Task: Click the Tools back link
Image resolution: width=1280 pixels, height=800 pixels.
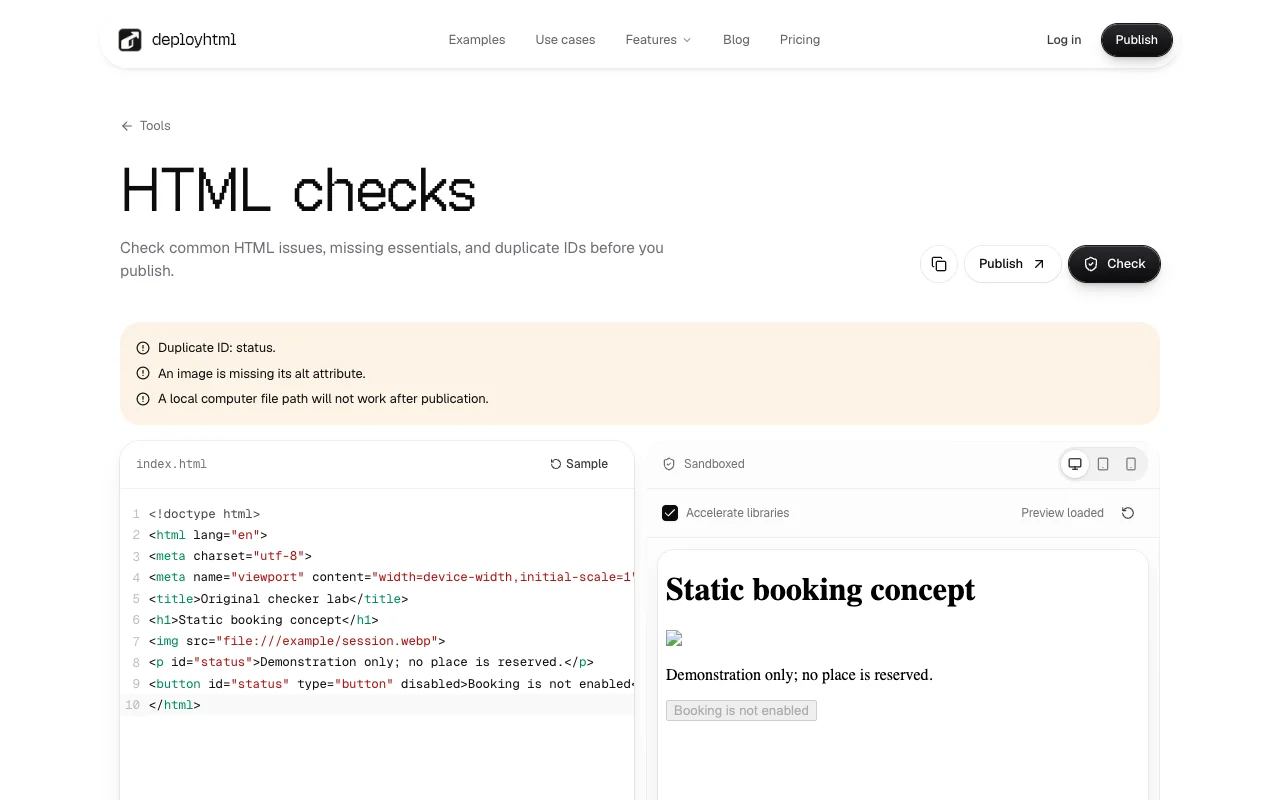Action: click(146, 126)
